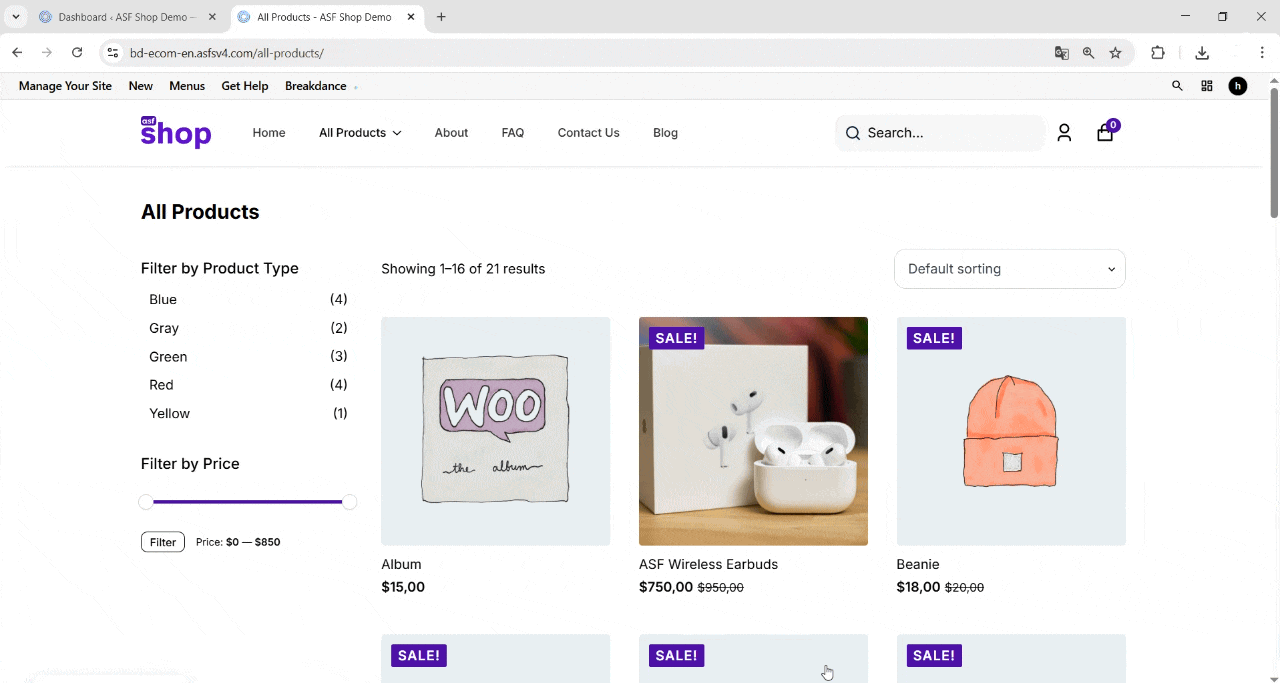Screen dimensions: 1280x683
Task: Filter products by Yellow
Action: [x=169, y=414]
